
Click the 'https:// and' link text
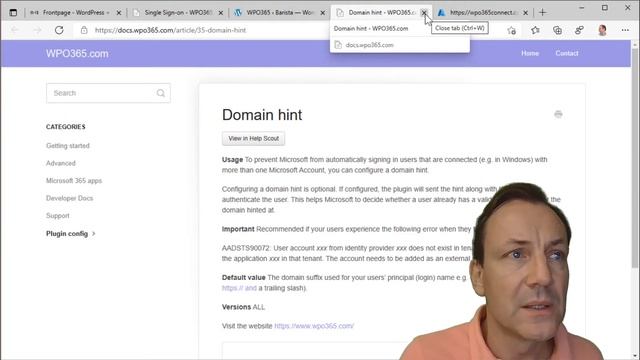coord(239,288)
